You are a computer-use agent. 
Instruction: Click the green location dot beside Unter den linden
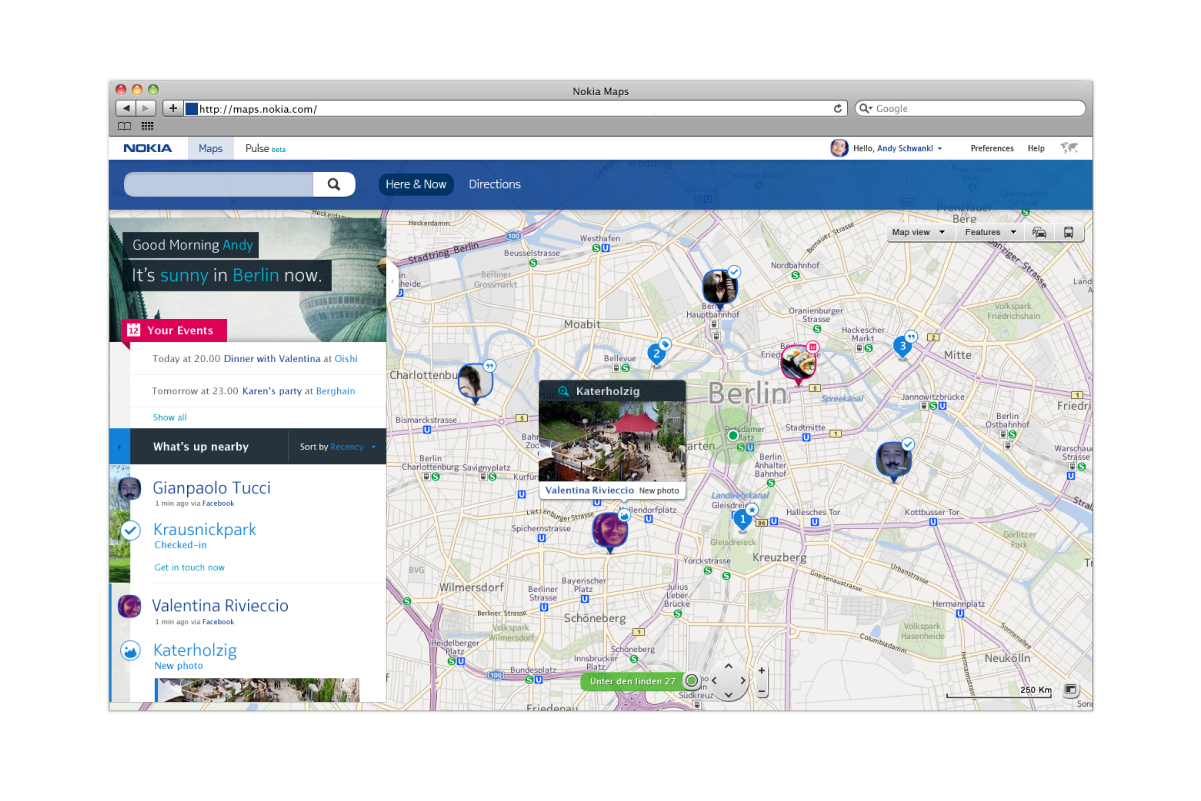coord(691,681)
